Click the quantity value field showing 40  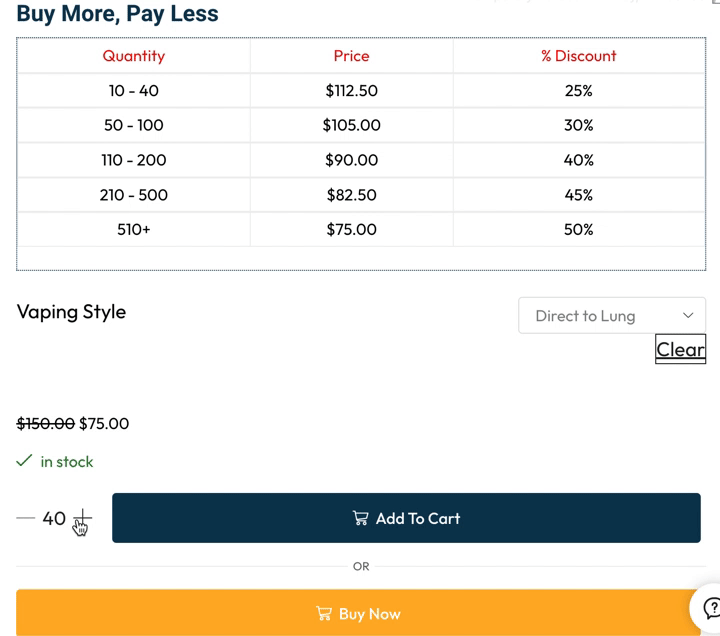click(x=54, y=518)
